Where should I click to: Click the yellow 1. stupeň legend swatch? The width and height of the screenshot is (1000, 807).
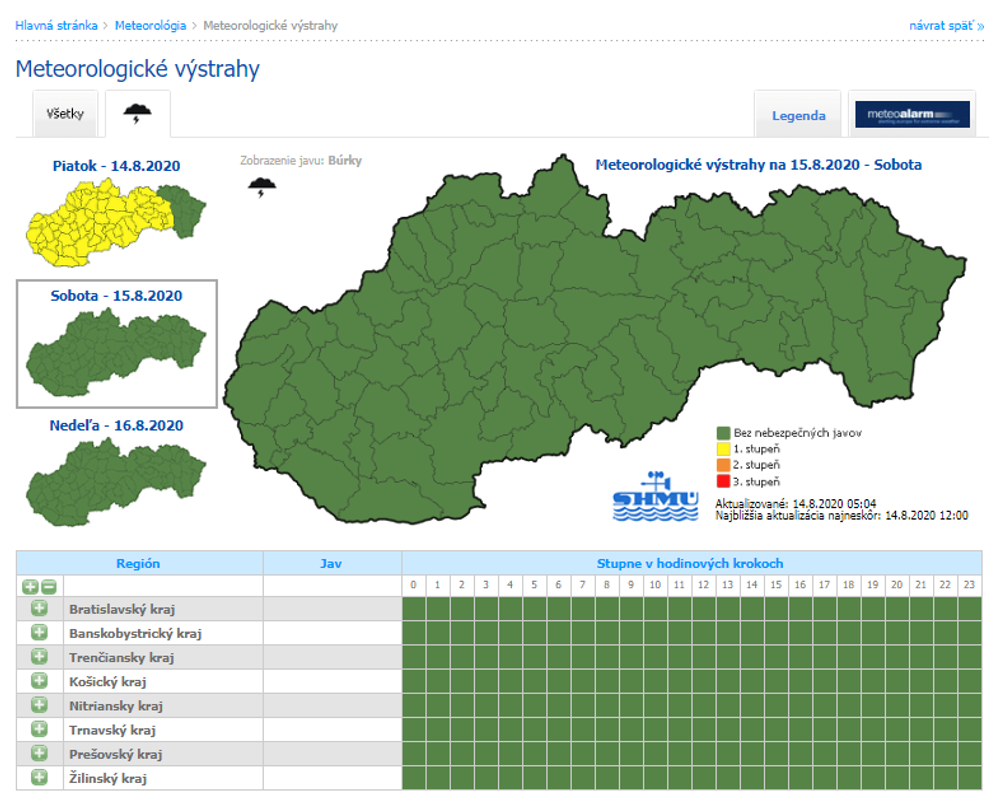coord(724,449)
